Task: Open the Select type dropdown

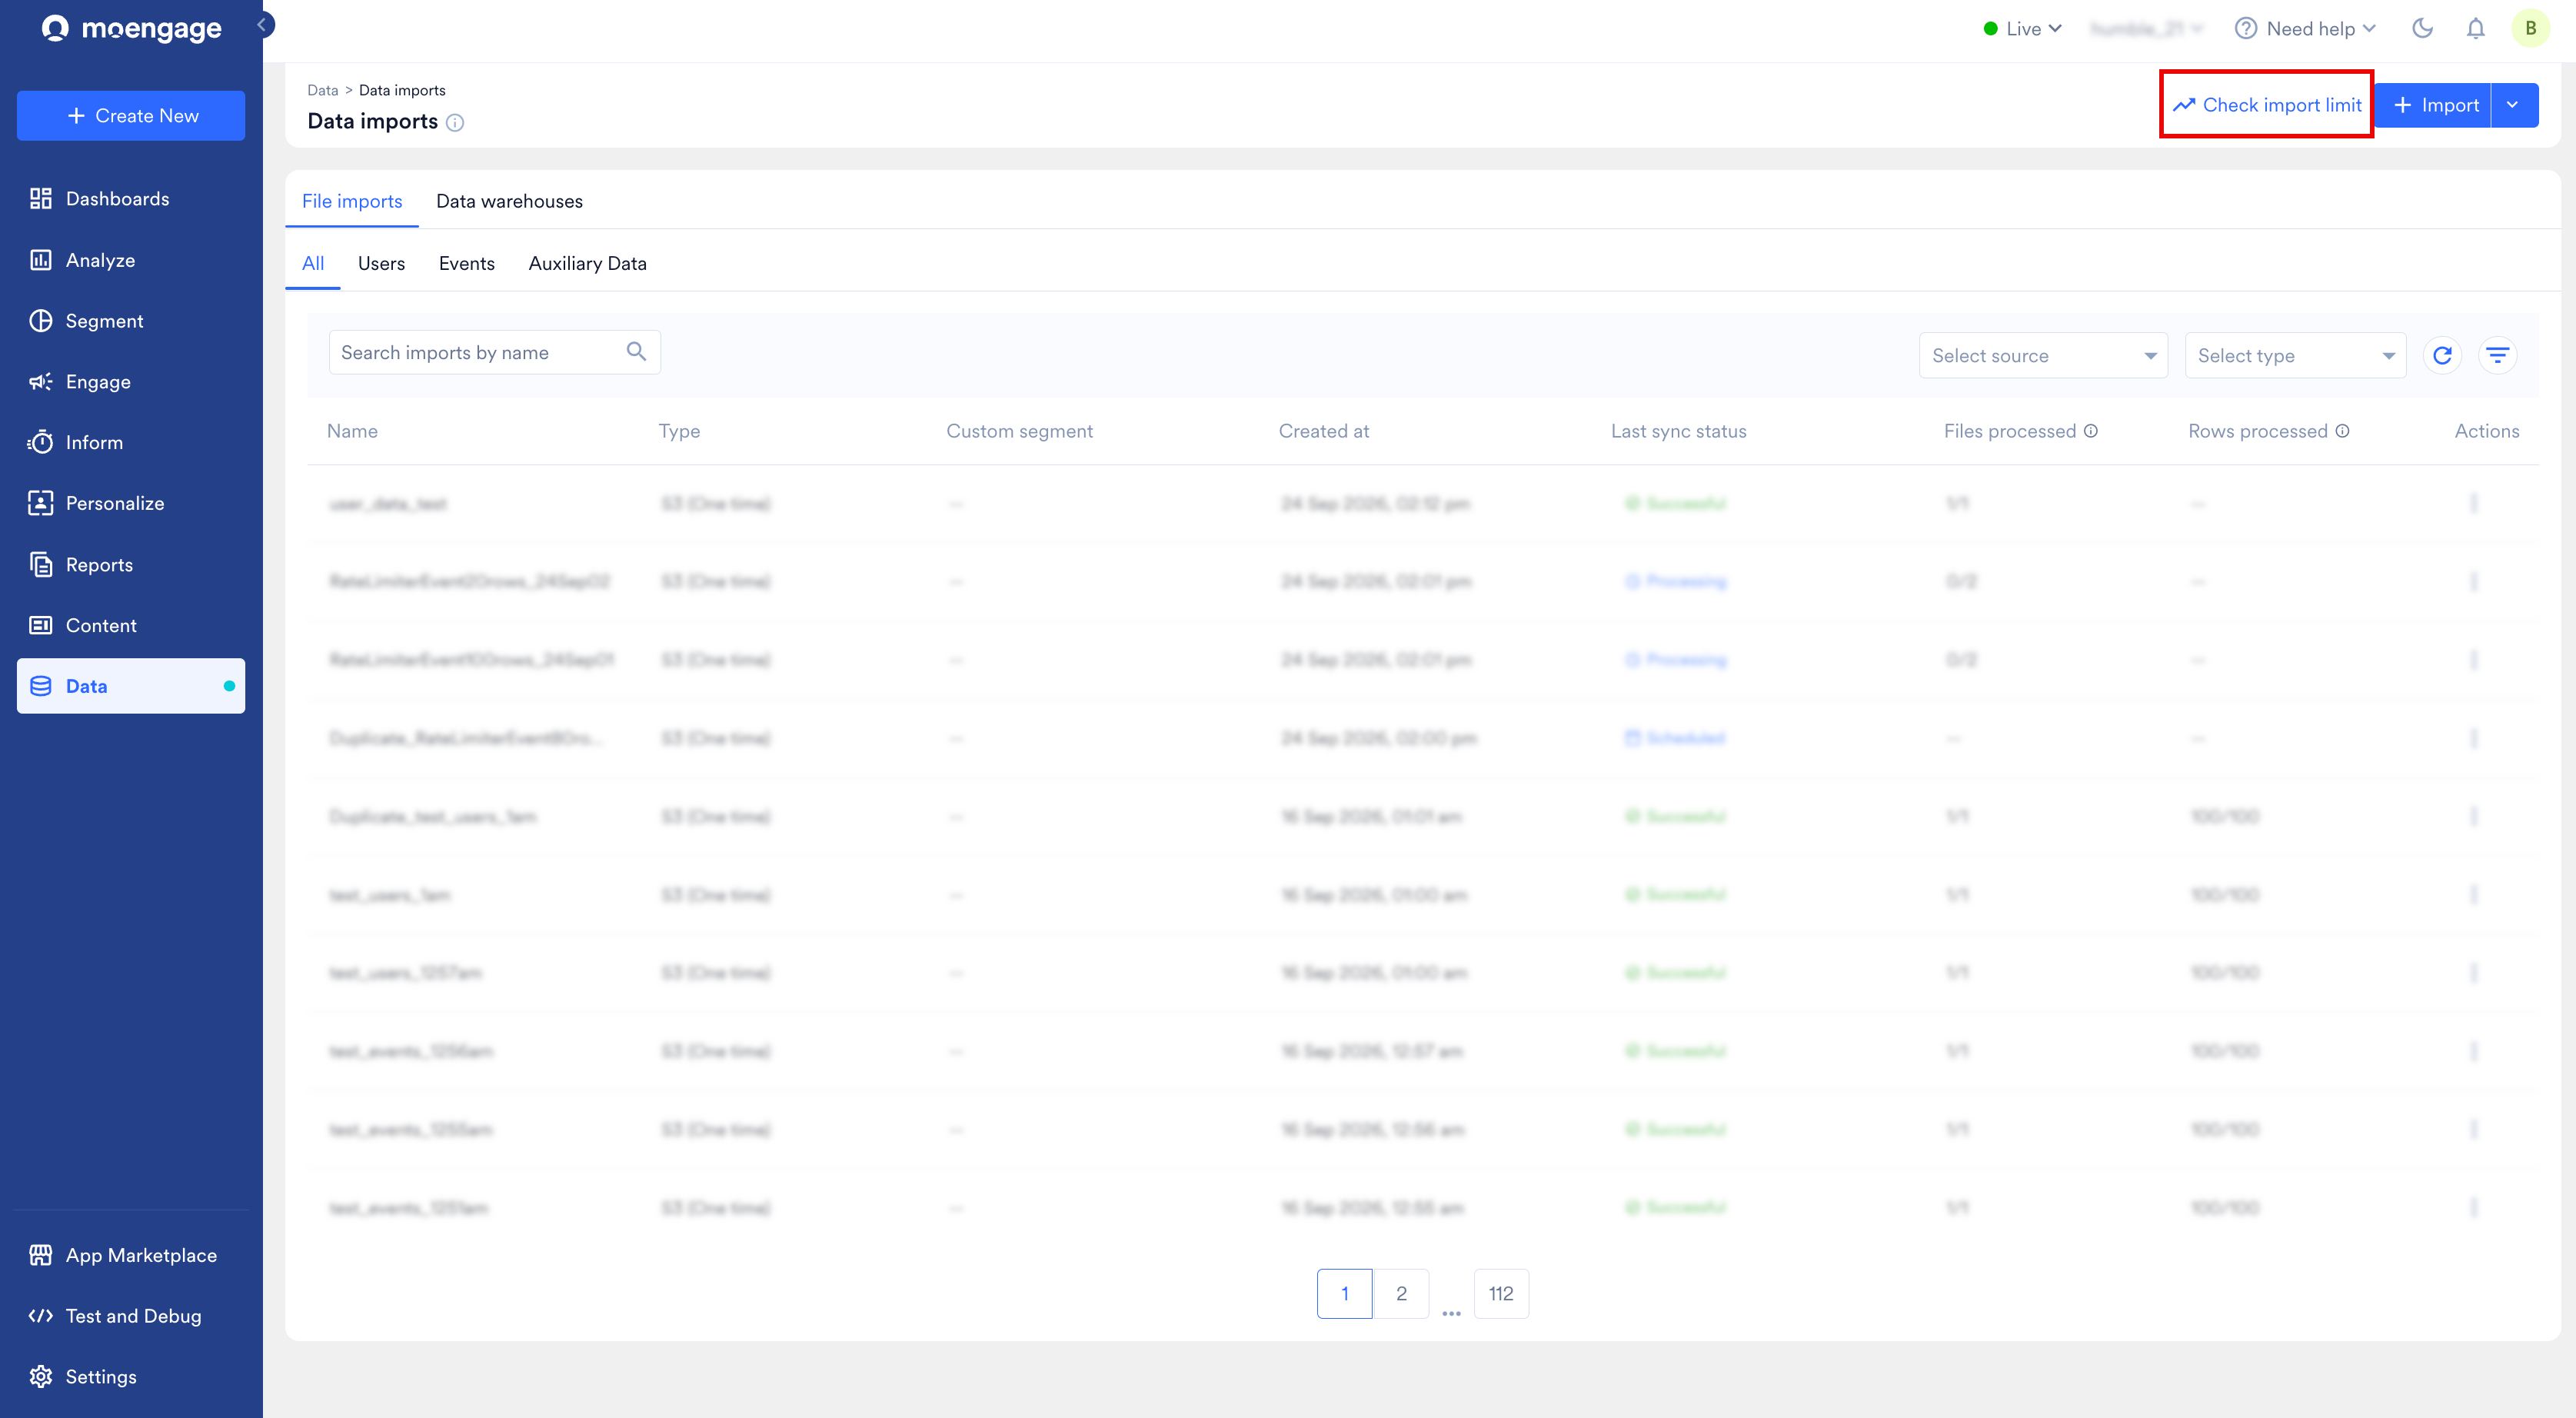Action: pos(2295,356)
